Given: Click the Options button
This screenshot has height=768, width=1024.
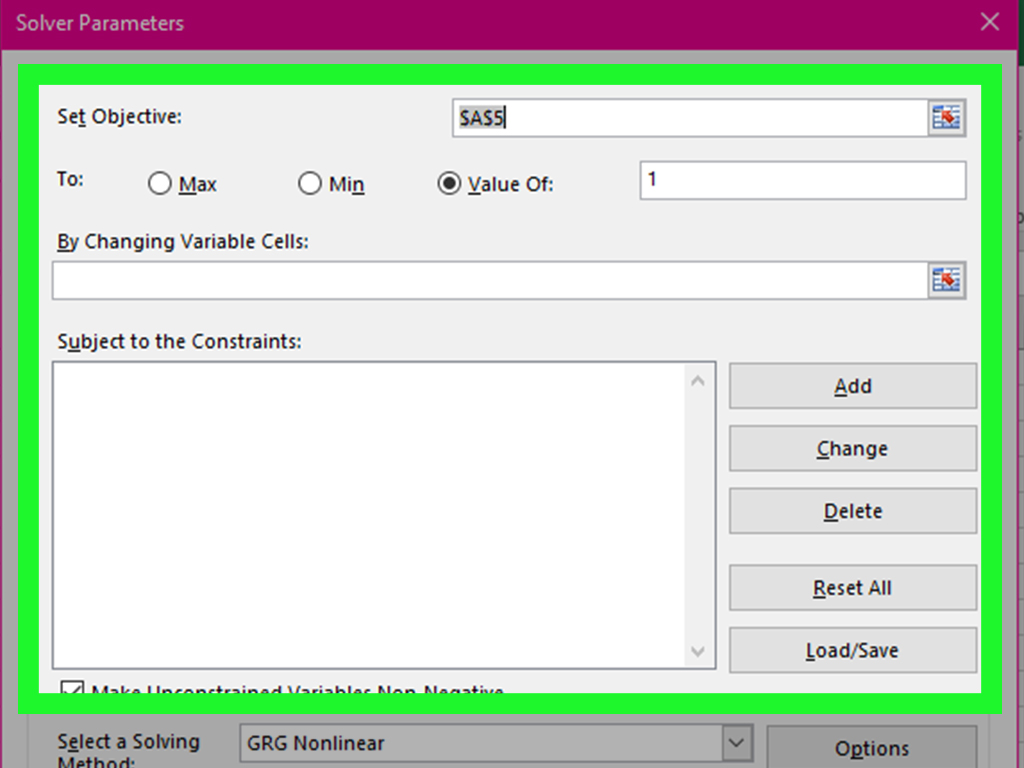Looking at the screenshot, I should point(872,748).
